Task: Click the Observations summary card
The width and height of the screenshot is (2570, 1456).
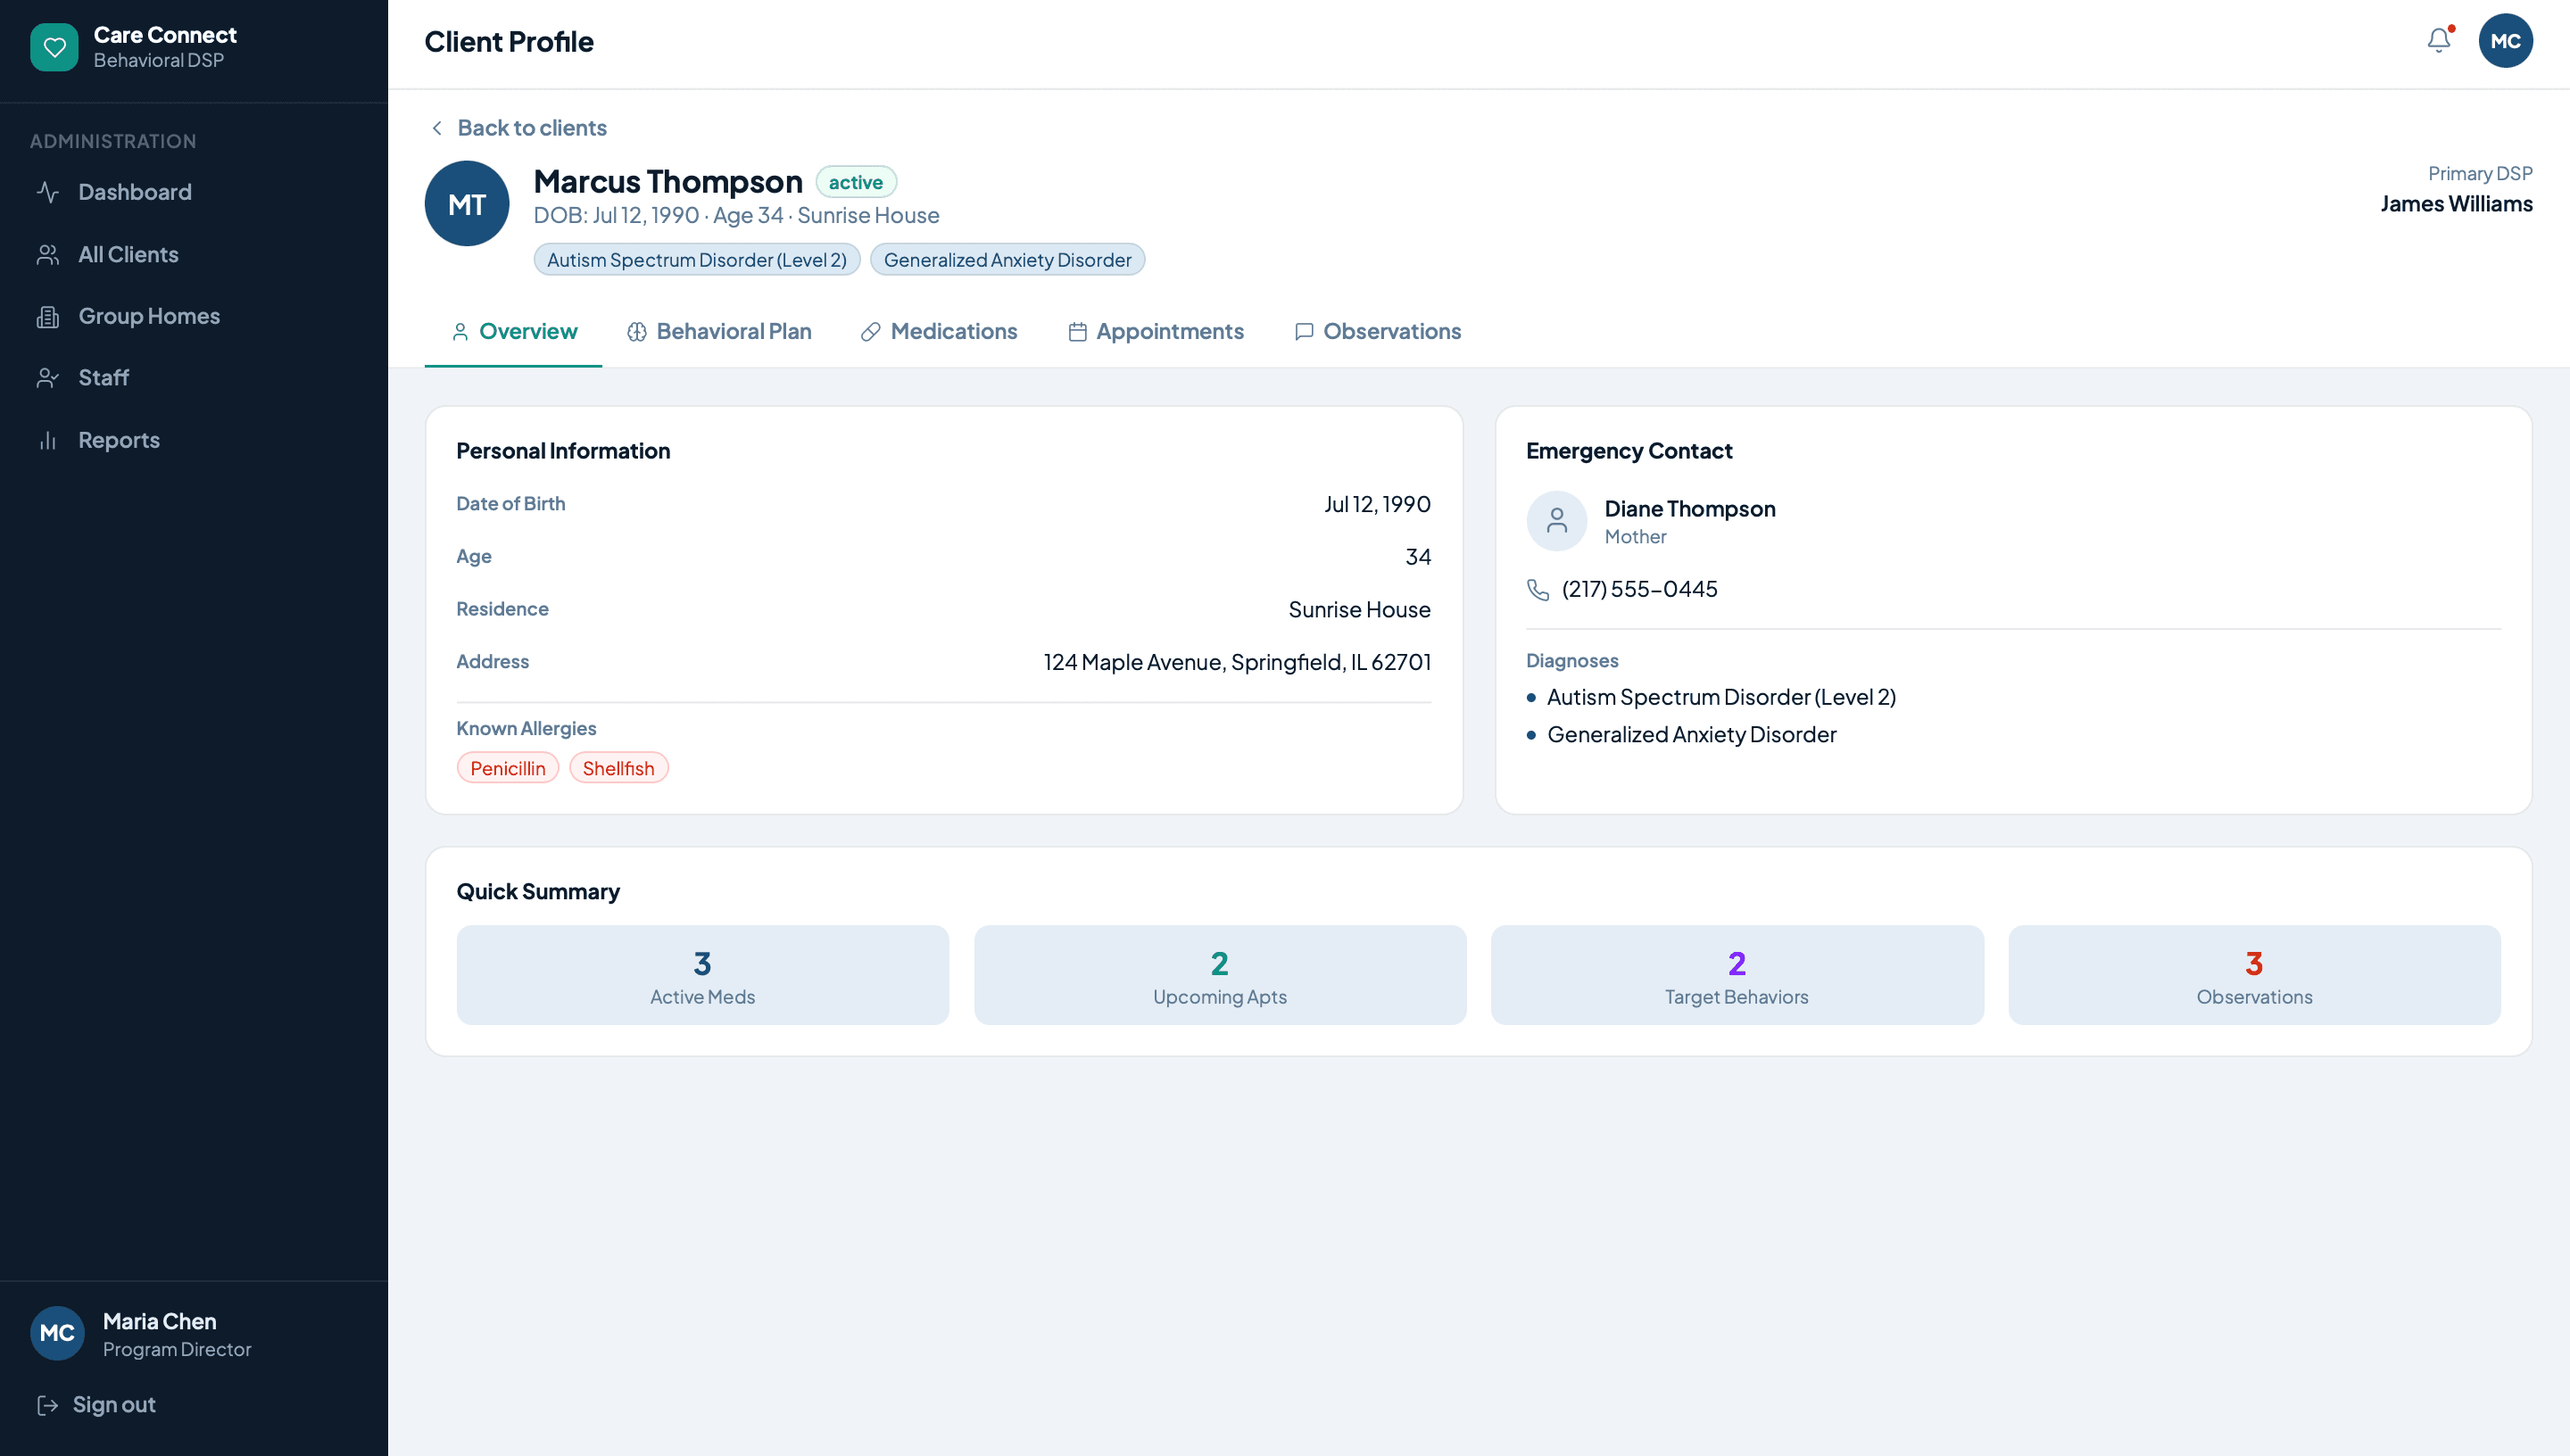Action: tap(2254, 975)
